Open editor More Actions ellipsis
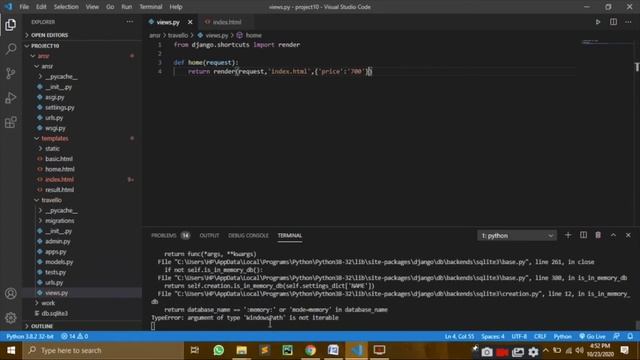Screen dimensions: 640x360 628,22
